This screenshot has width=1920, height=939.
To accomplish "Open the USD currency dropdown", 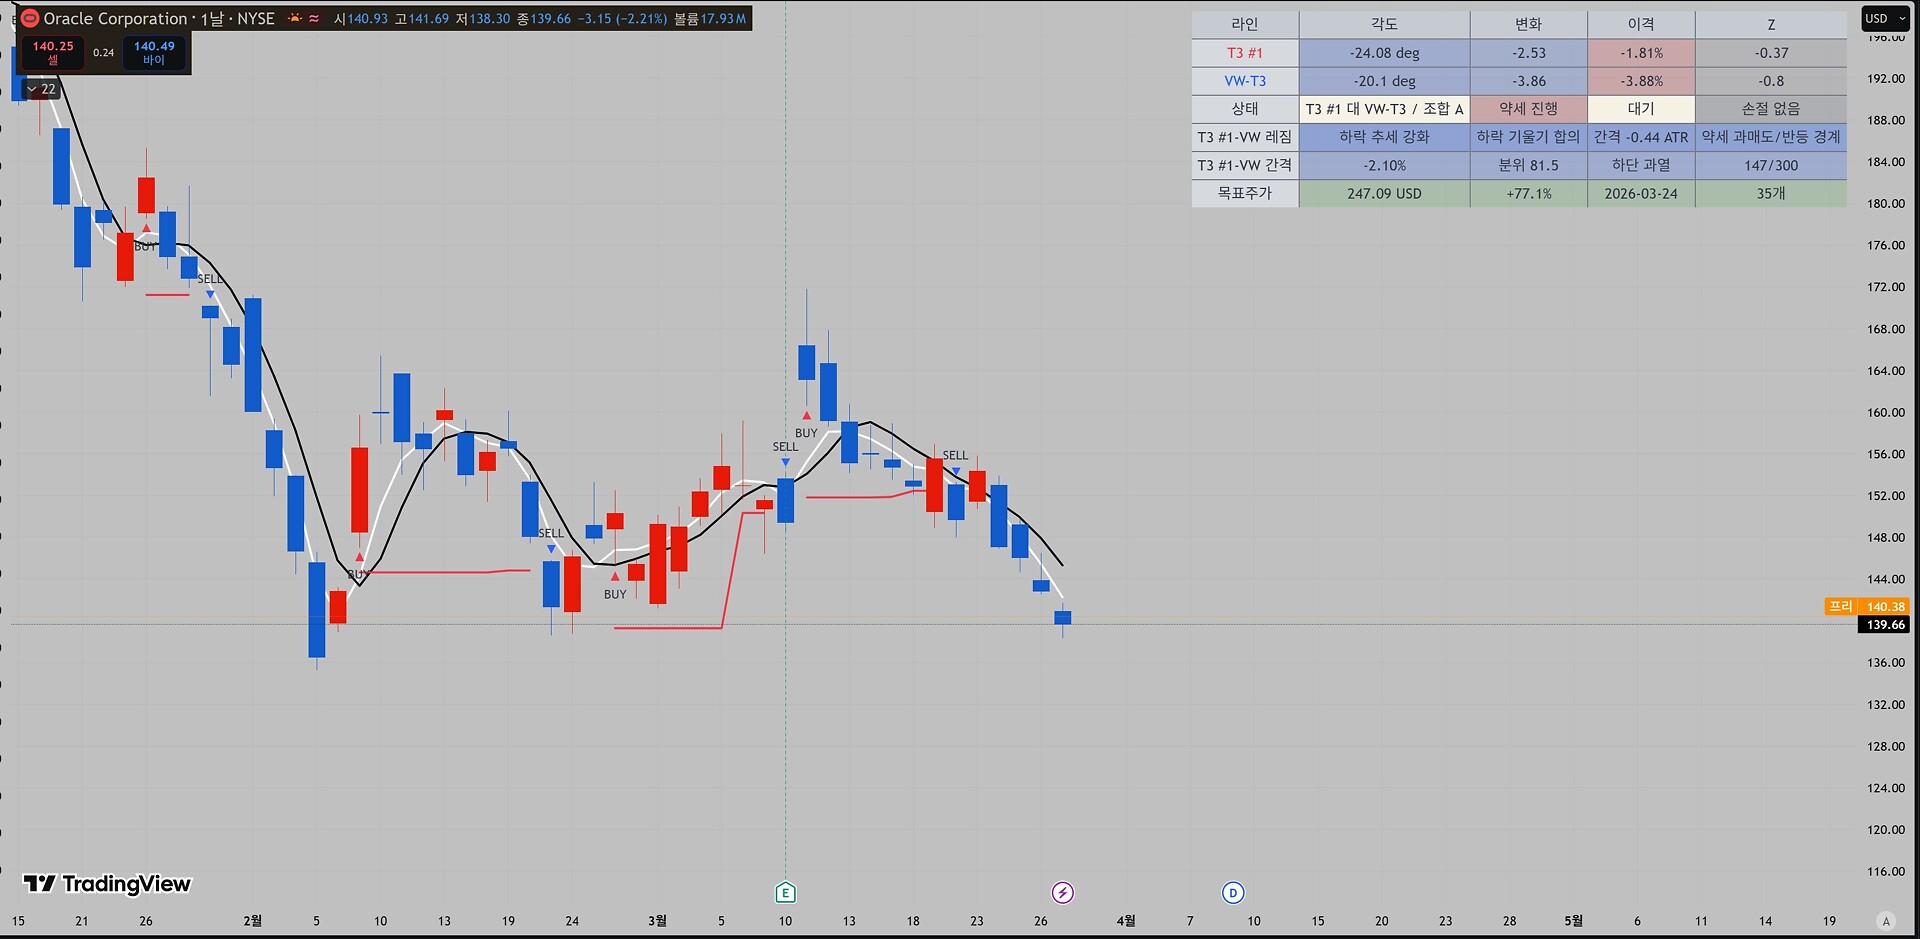I will click(1885, 18).
